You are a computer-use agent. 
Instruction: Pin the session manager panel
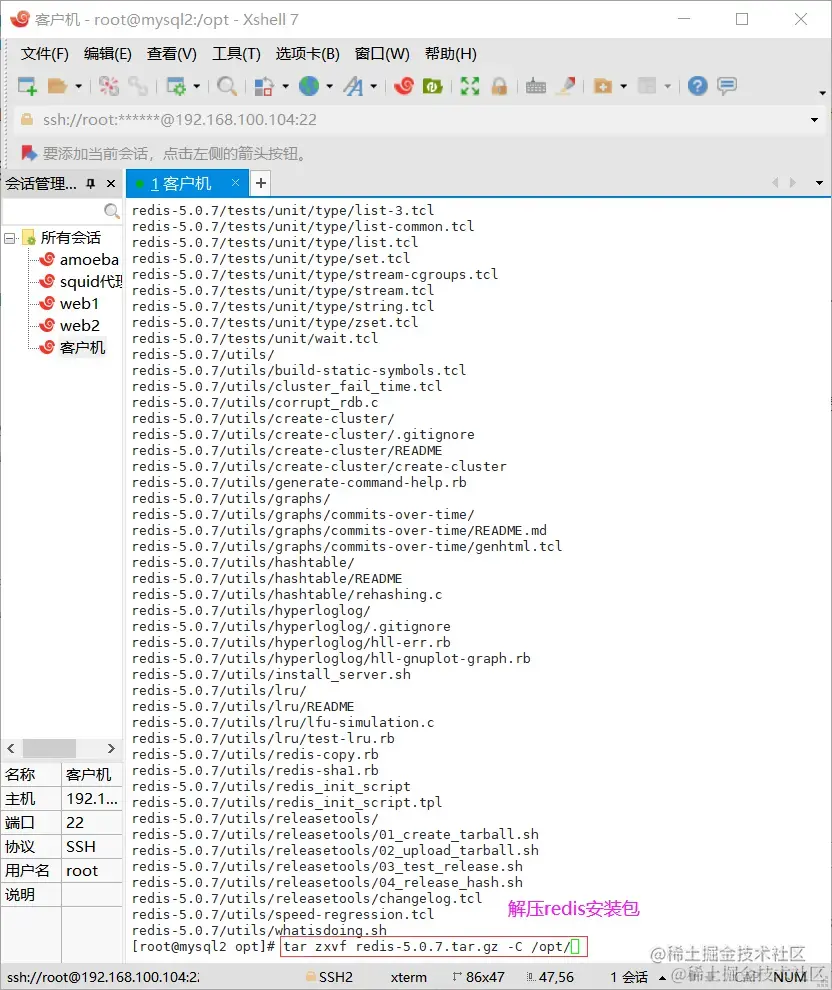tap(91, 184)
